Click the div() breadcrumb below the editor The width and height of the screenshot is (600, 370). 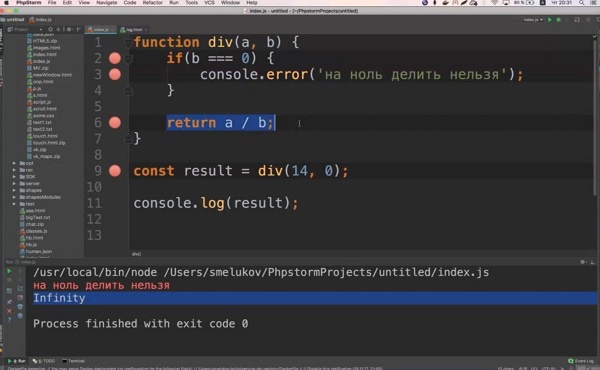pyautogui.click(x=136, y=254)
